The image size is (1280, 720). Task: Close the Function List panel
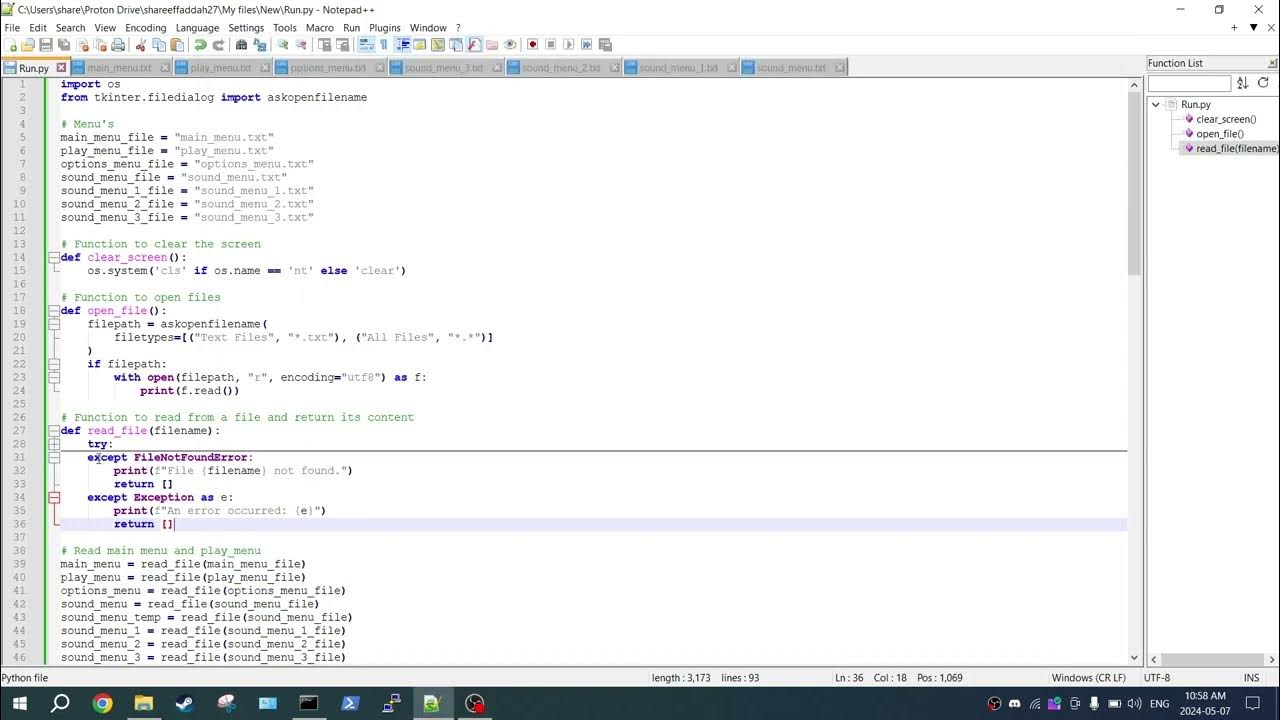click(x=1270, y=63)
